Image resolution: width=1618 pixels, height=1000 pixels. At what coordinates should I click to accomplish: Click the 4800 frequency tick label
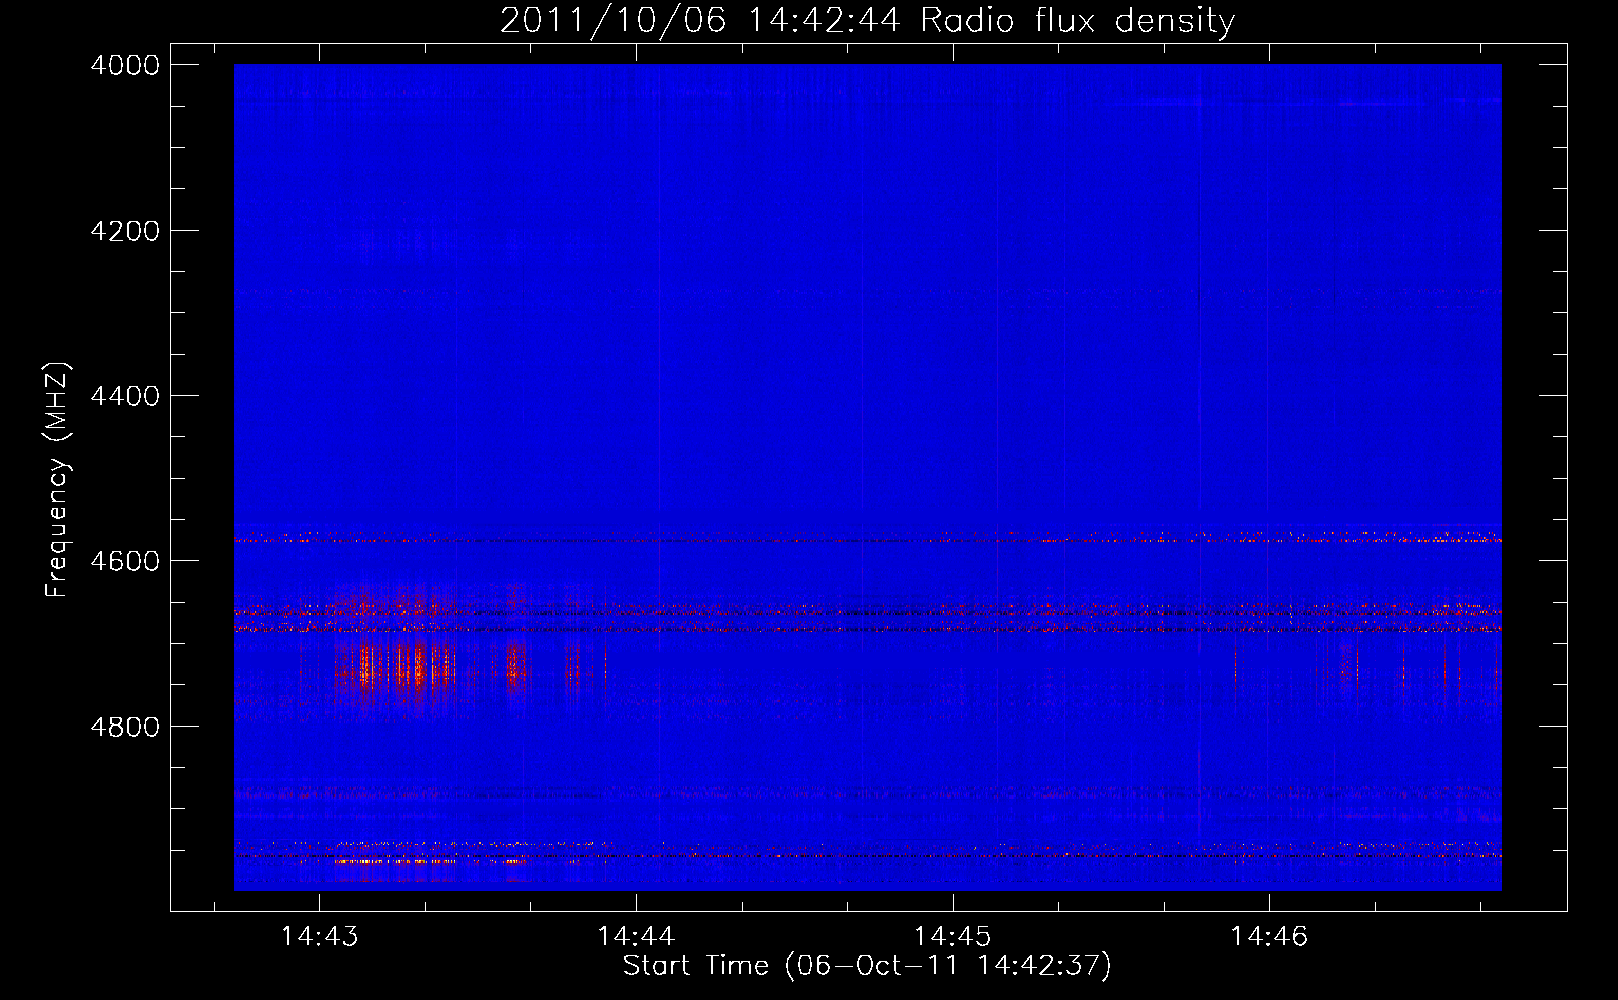(125, 727)
